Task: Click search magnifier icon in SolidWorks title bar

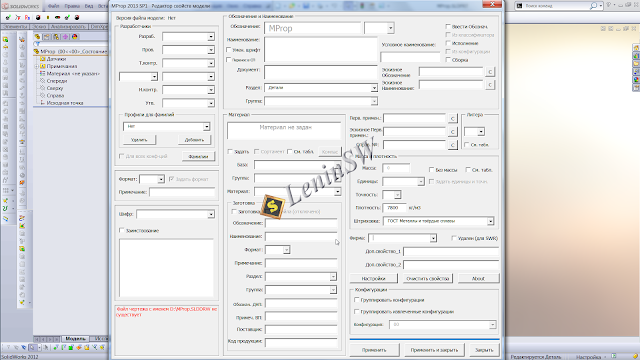Action: 593,6
